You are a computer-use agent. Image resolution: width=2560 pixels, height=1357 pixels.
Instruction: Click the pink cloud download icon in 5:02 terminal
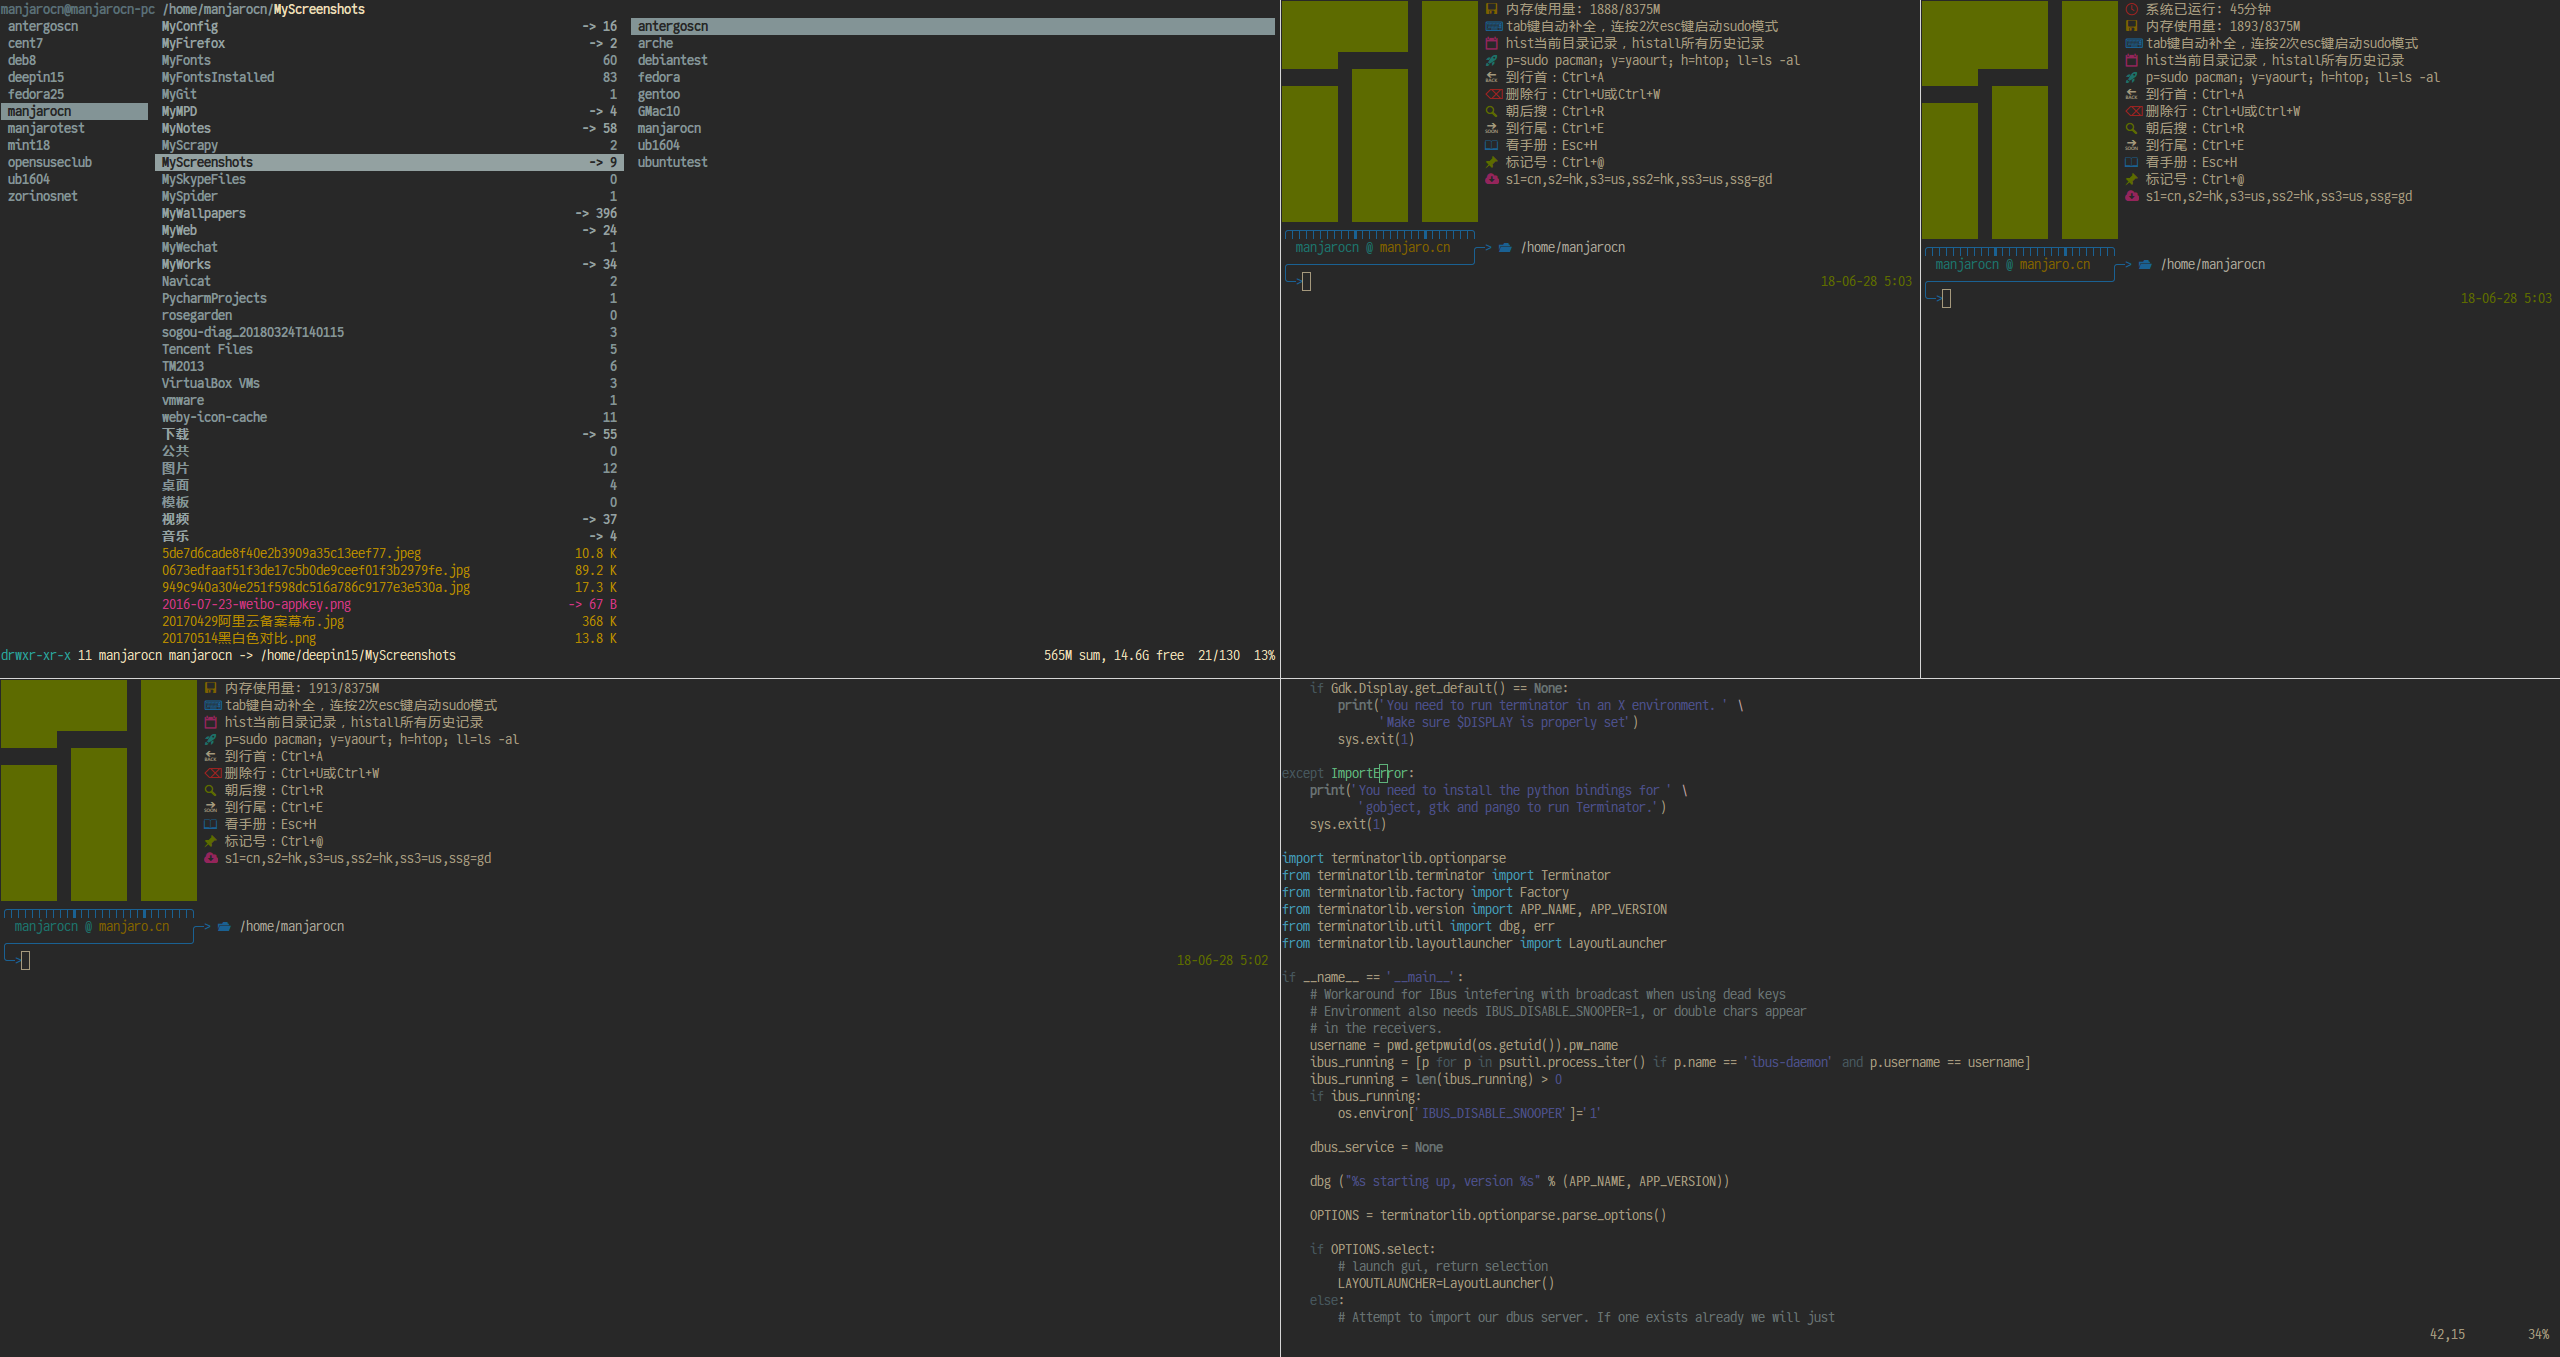pos(211,858)
